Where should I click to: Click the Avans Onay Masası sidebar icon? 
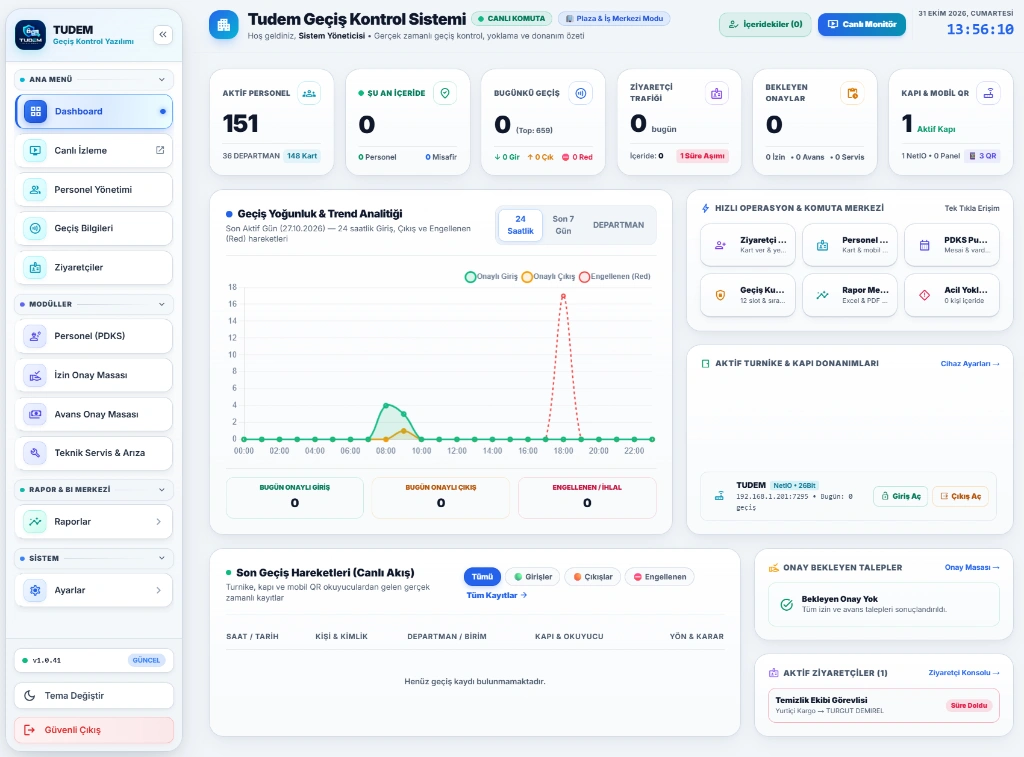coord(35,414)
